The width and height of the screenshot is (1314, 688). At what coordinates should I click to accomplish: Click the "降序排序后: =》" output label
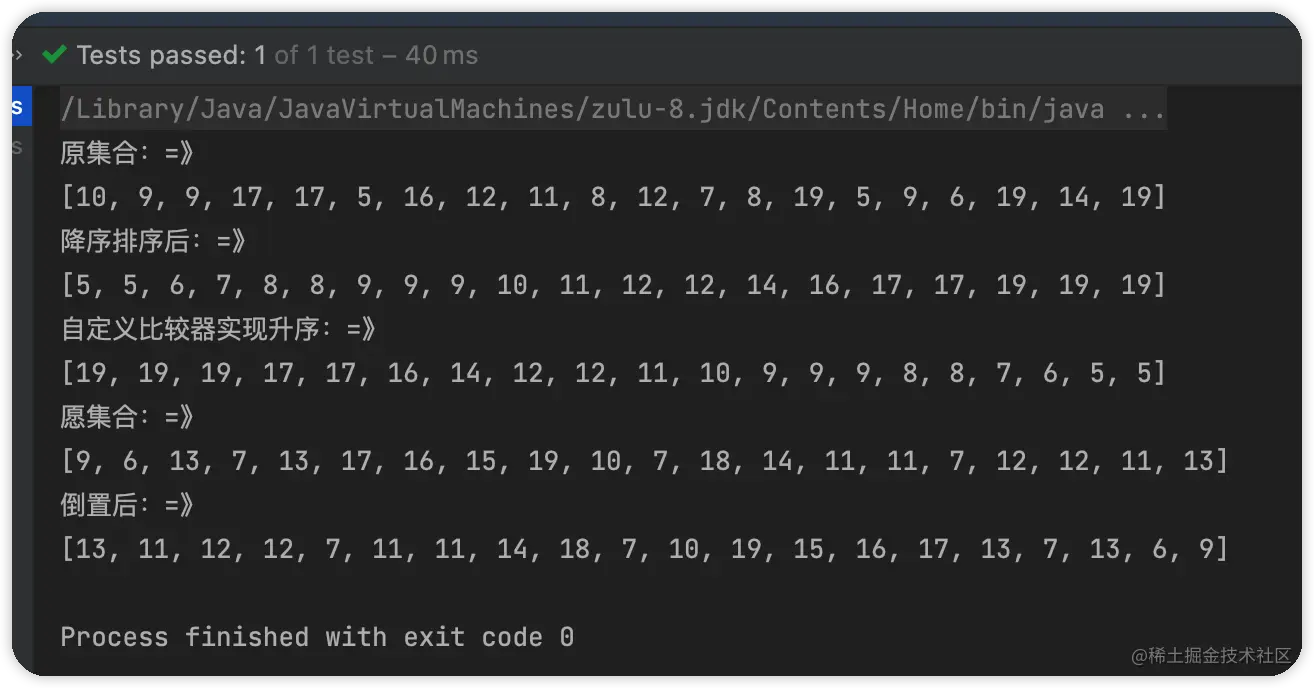point(153,241)
